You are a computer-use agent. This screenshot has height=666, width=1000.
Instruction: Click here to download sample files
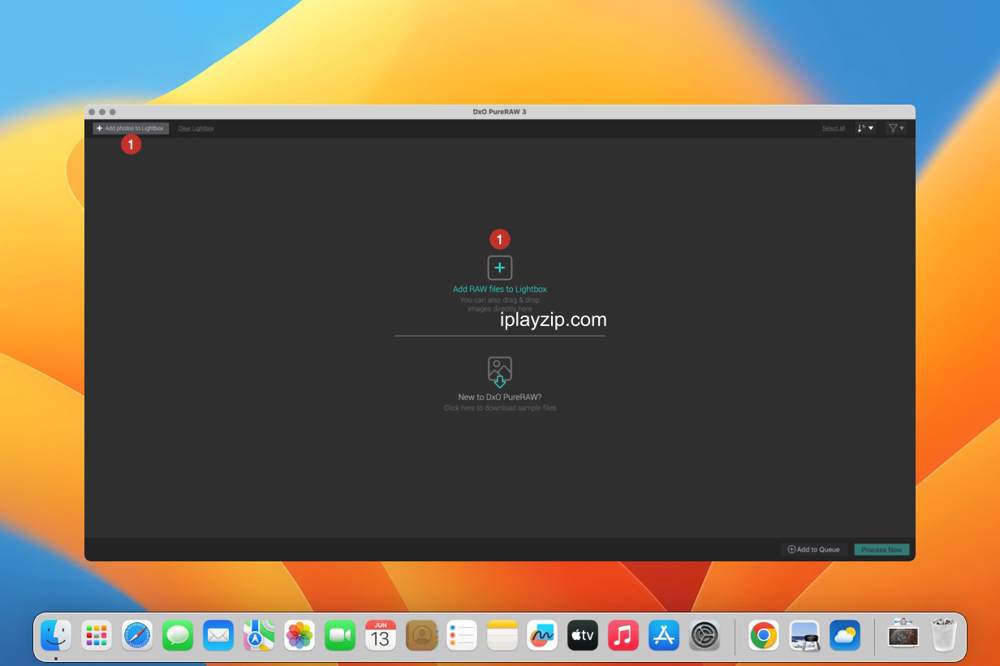499,408
